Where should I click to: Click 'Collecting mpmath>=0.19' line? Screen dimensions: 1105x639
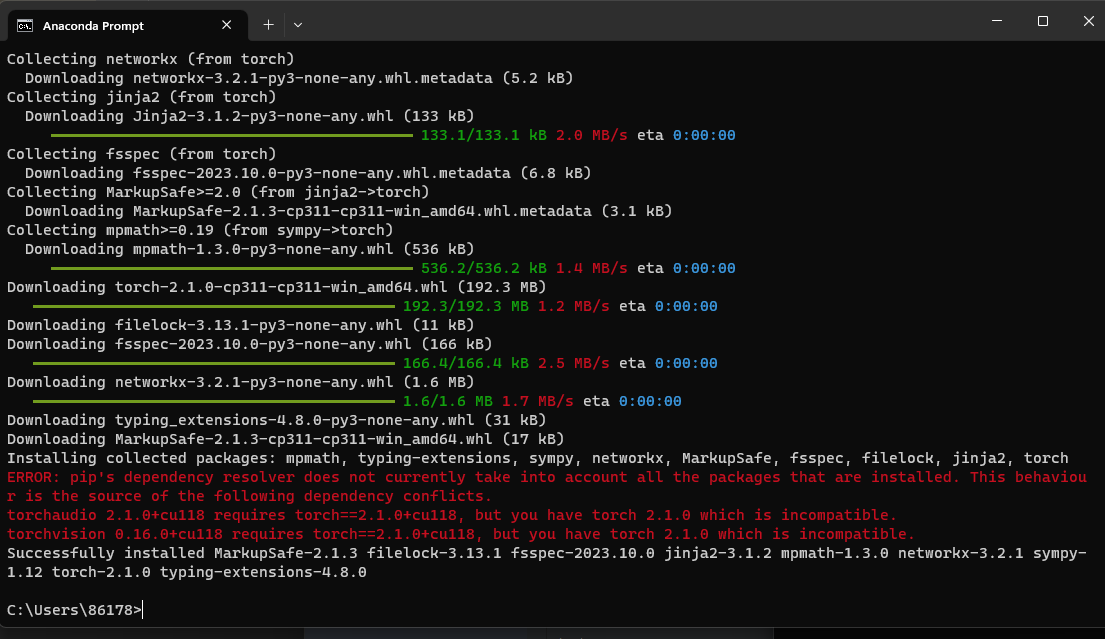coord(200,230)
